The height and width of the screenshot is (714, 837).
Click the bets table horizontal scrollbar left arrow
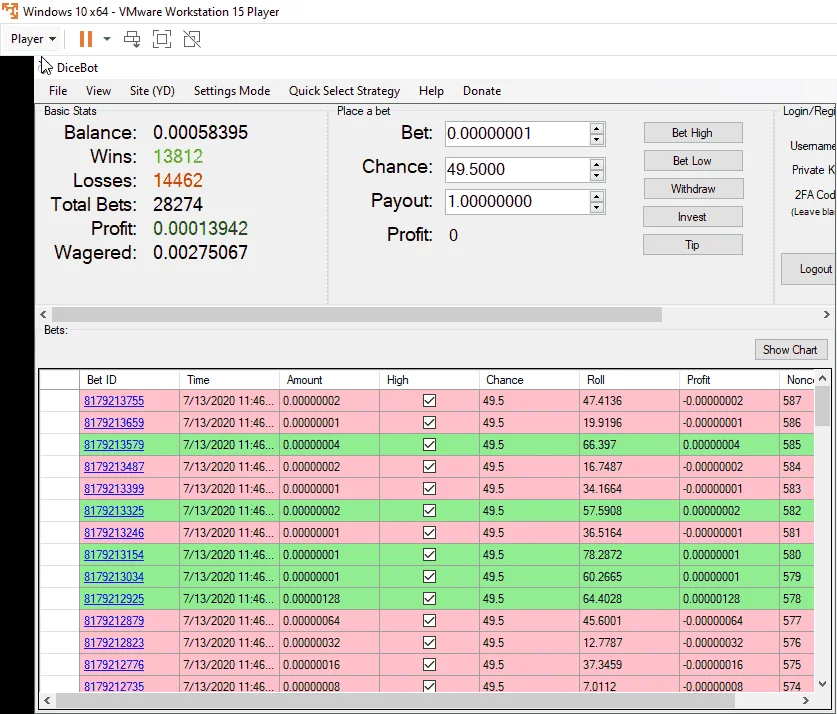pyautogui.click(x=47, y=700)
